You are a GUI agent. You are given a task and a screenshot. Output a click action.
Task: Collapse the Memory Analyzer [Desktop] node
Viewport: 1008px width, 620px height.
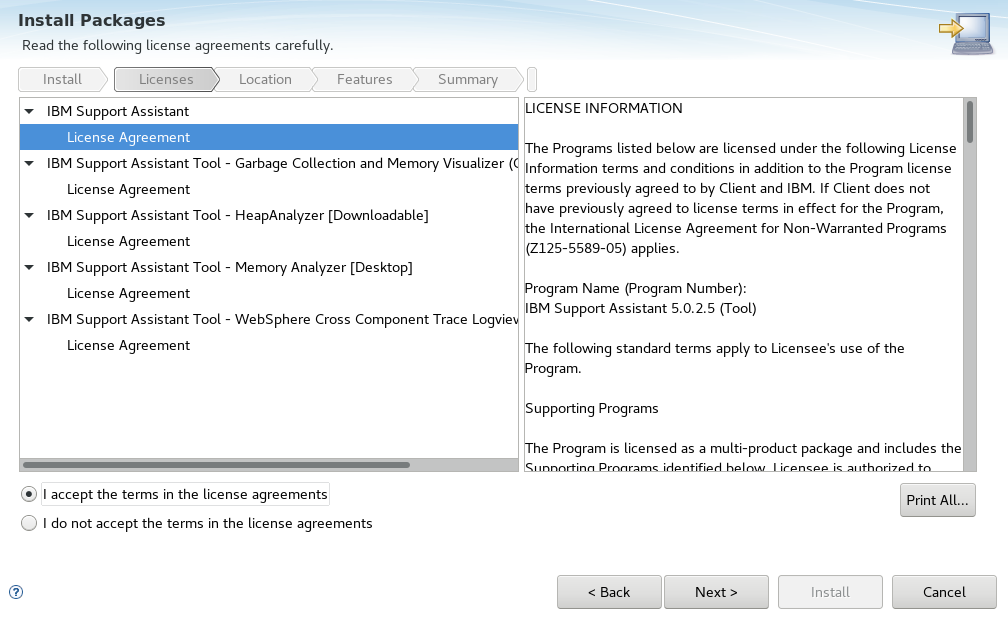click(x=30, y=267)
